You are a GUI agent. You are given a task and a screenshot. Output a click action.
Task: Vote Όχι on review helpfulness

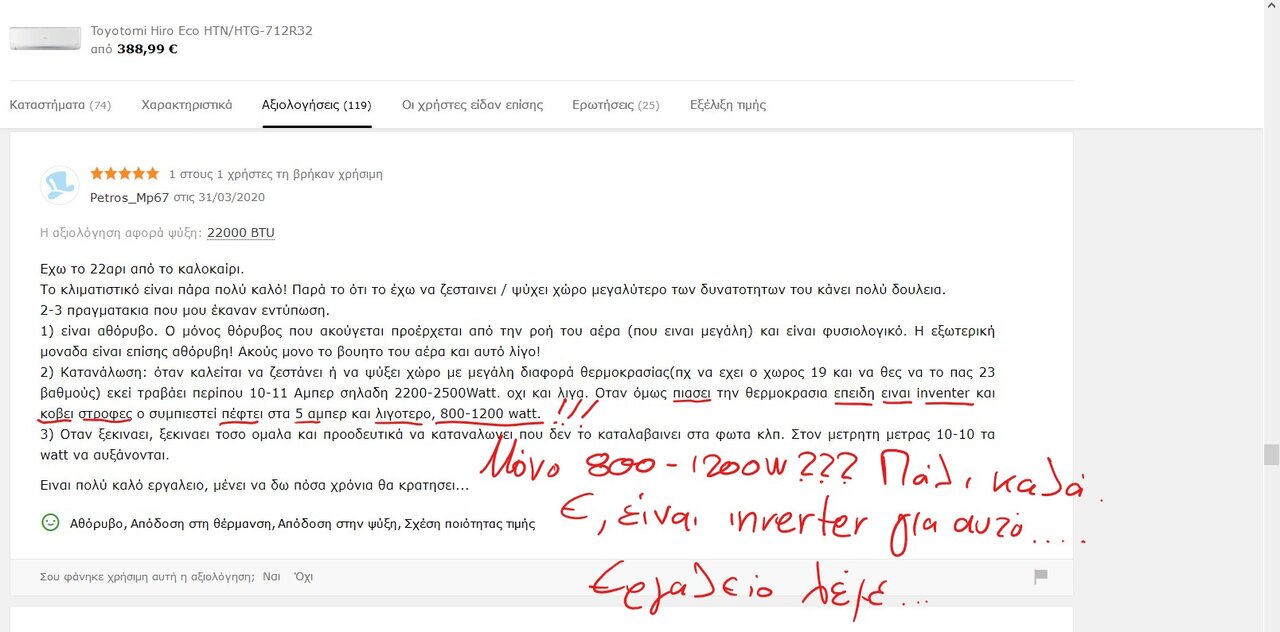303,577
